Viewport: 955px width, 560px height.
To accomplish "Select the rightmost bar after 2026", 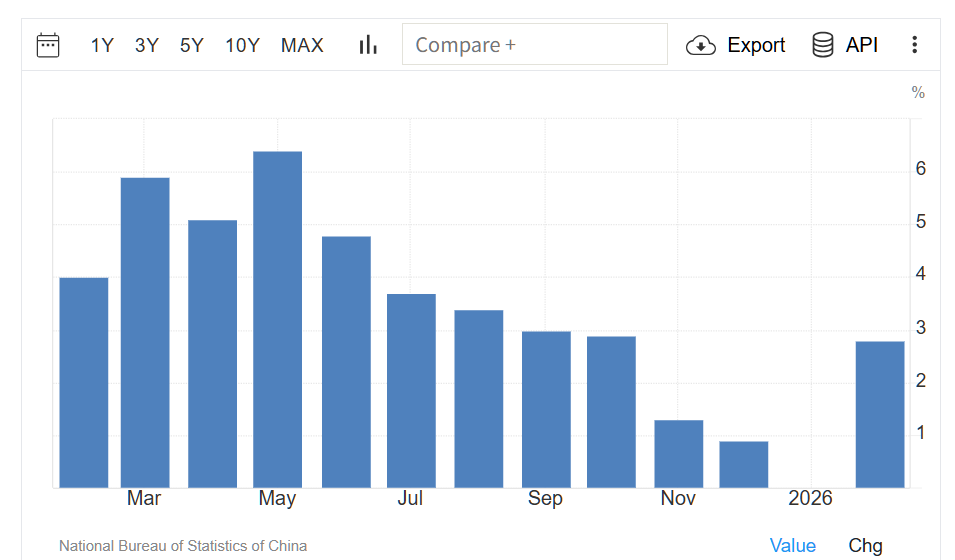I will [x=880, y=415].
